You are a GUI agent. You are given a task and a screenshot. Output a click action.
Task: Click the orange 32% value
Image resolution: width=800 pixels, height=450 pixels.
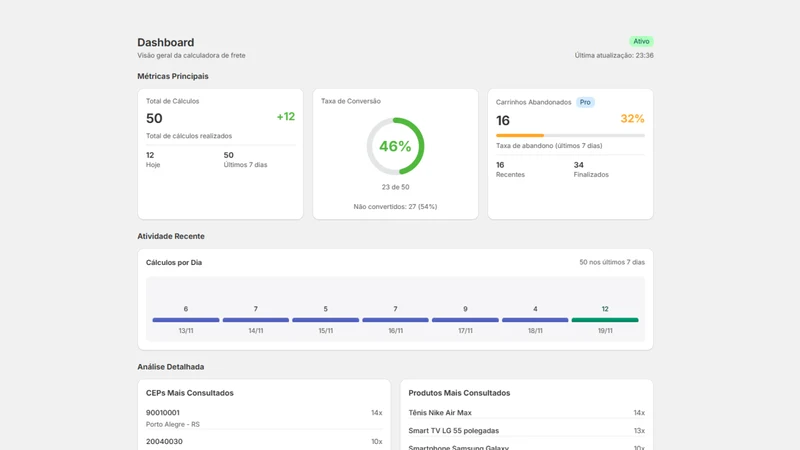632,119
